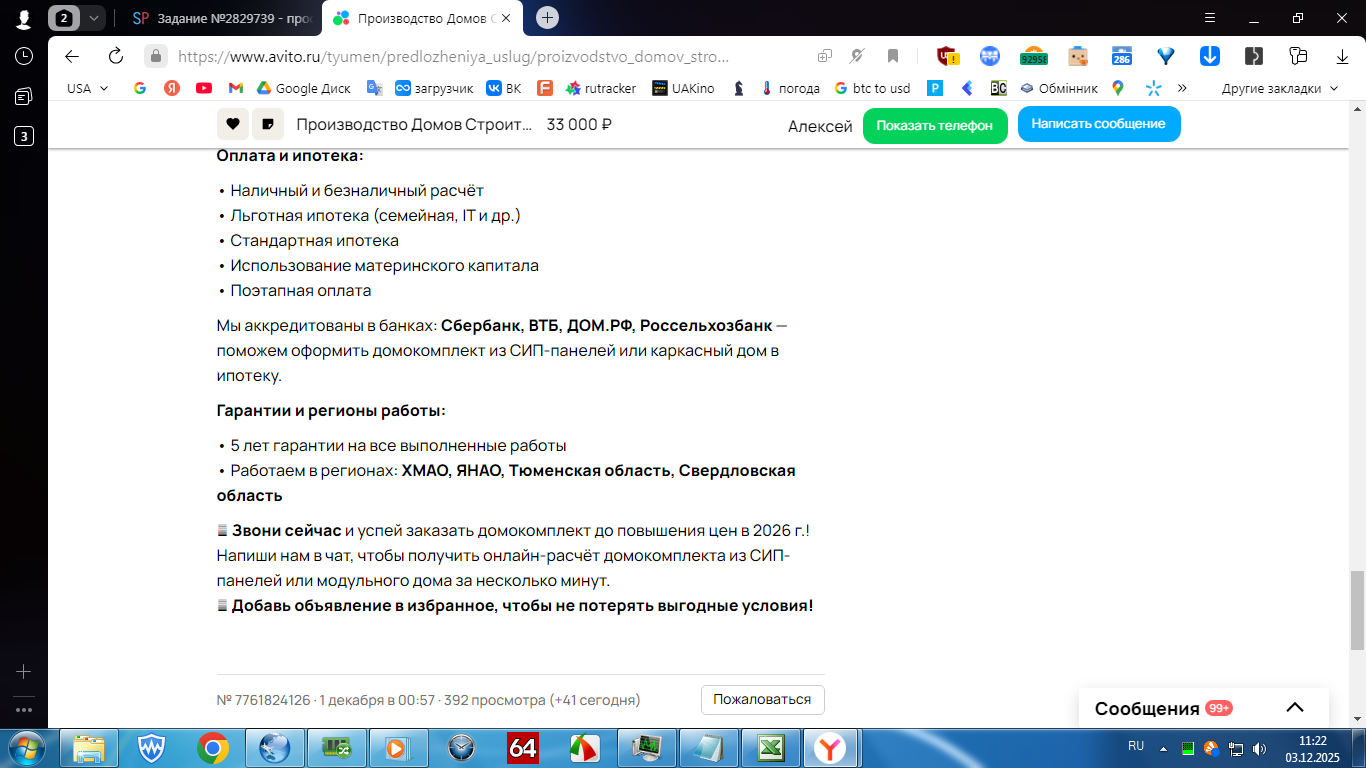Open the Yandex bookmark icon

pyautogui.click(x=172, y=88)
